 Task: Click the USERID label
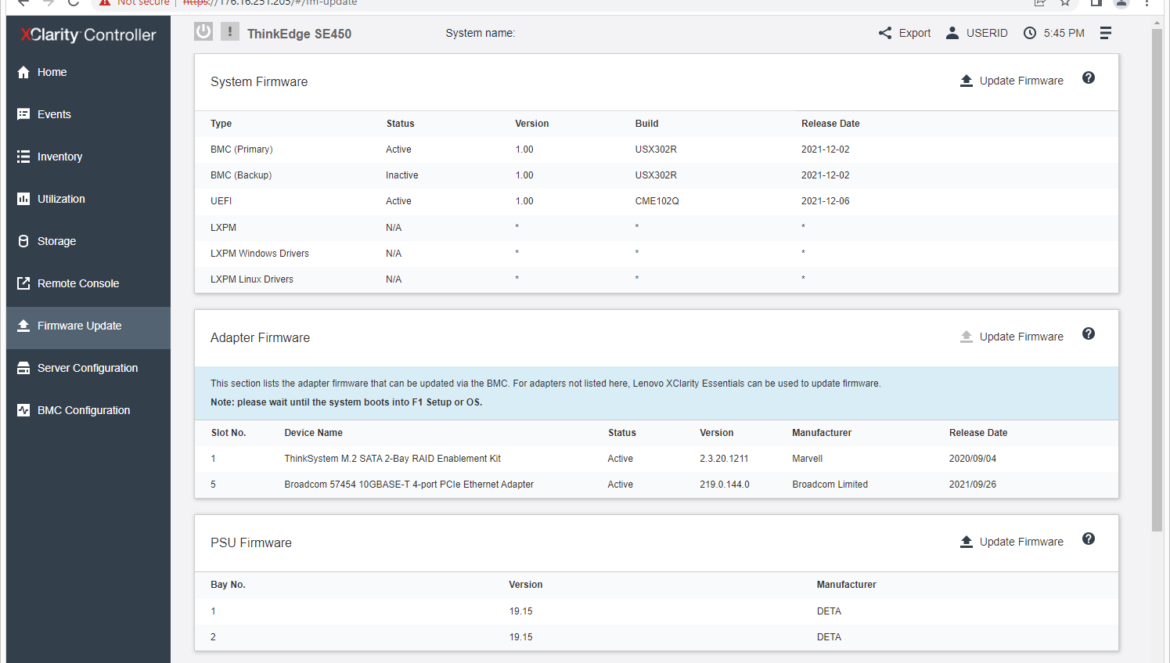[x=986, y=33]
